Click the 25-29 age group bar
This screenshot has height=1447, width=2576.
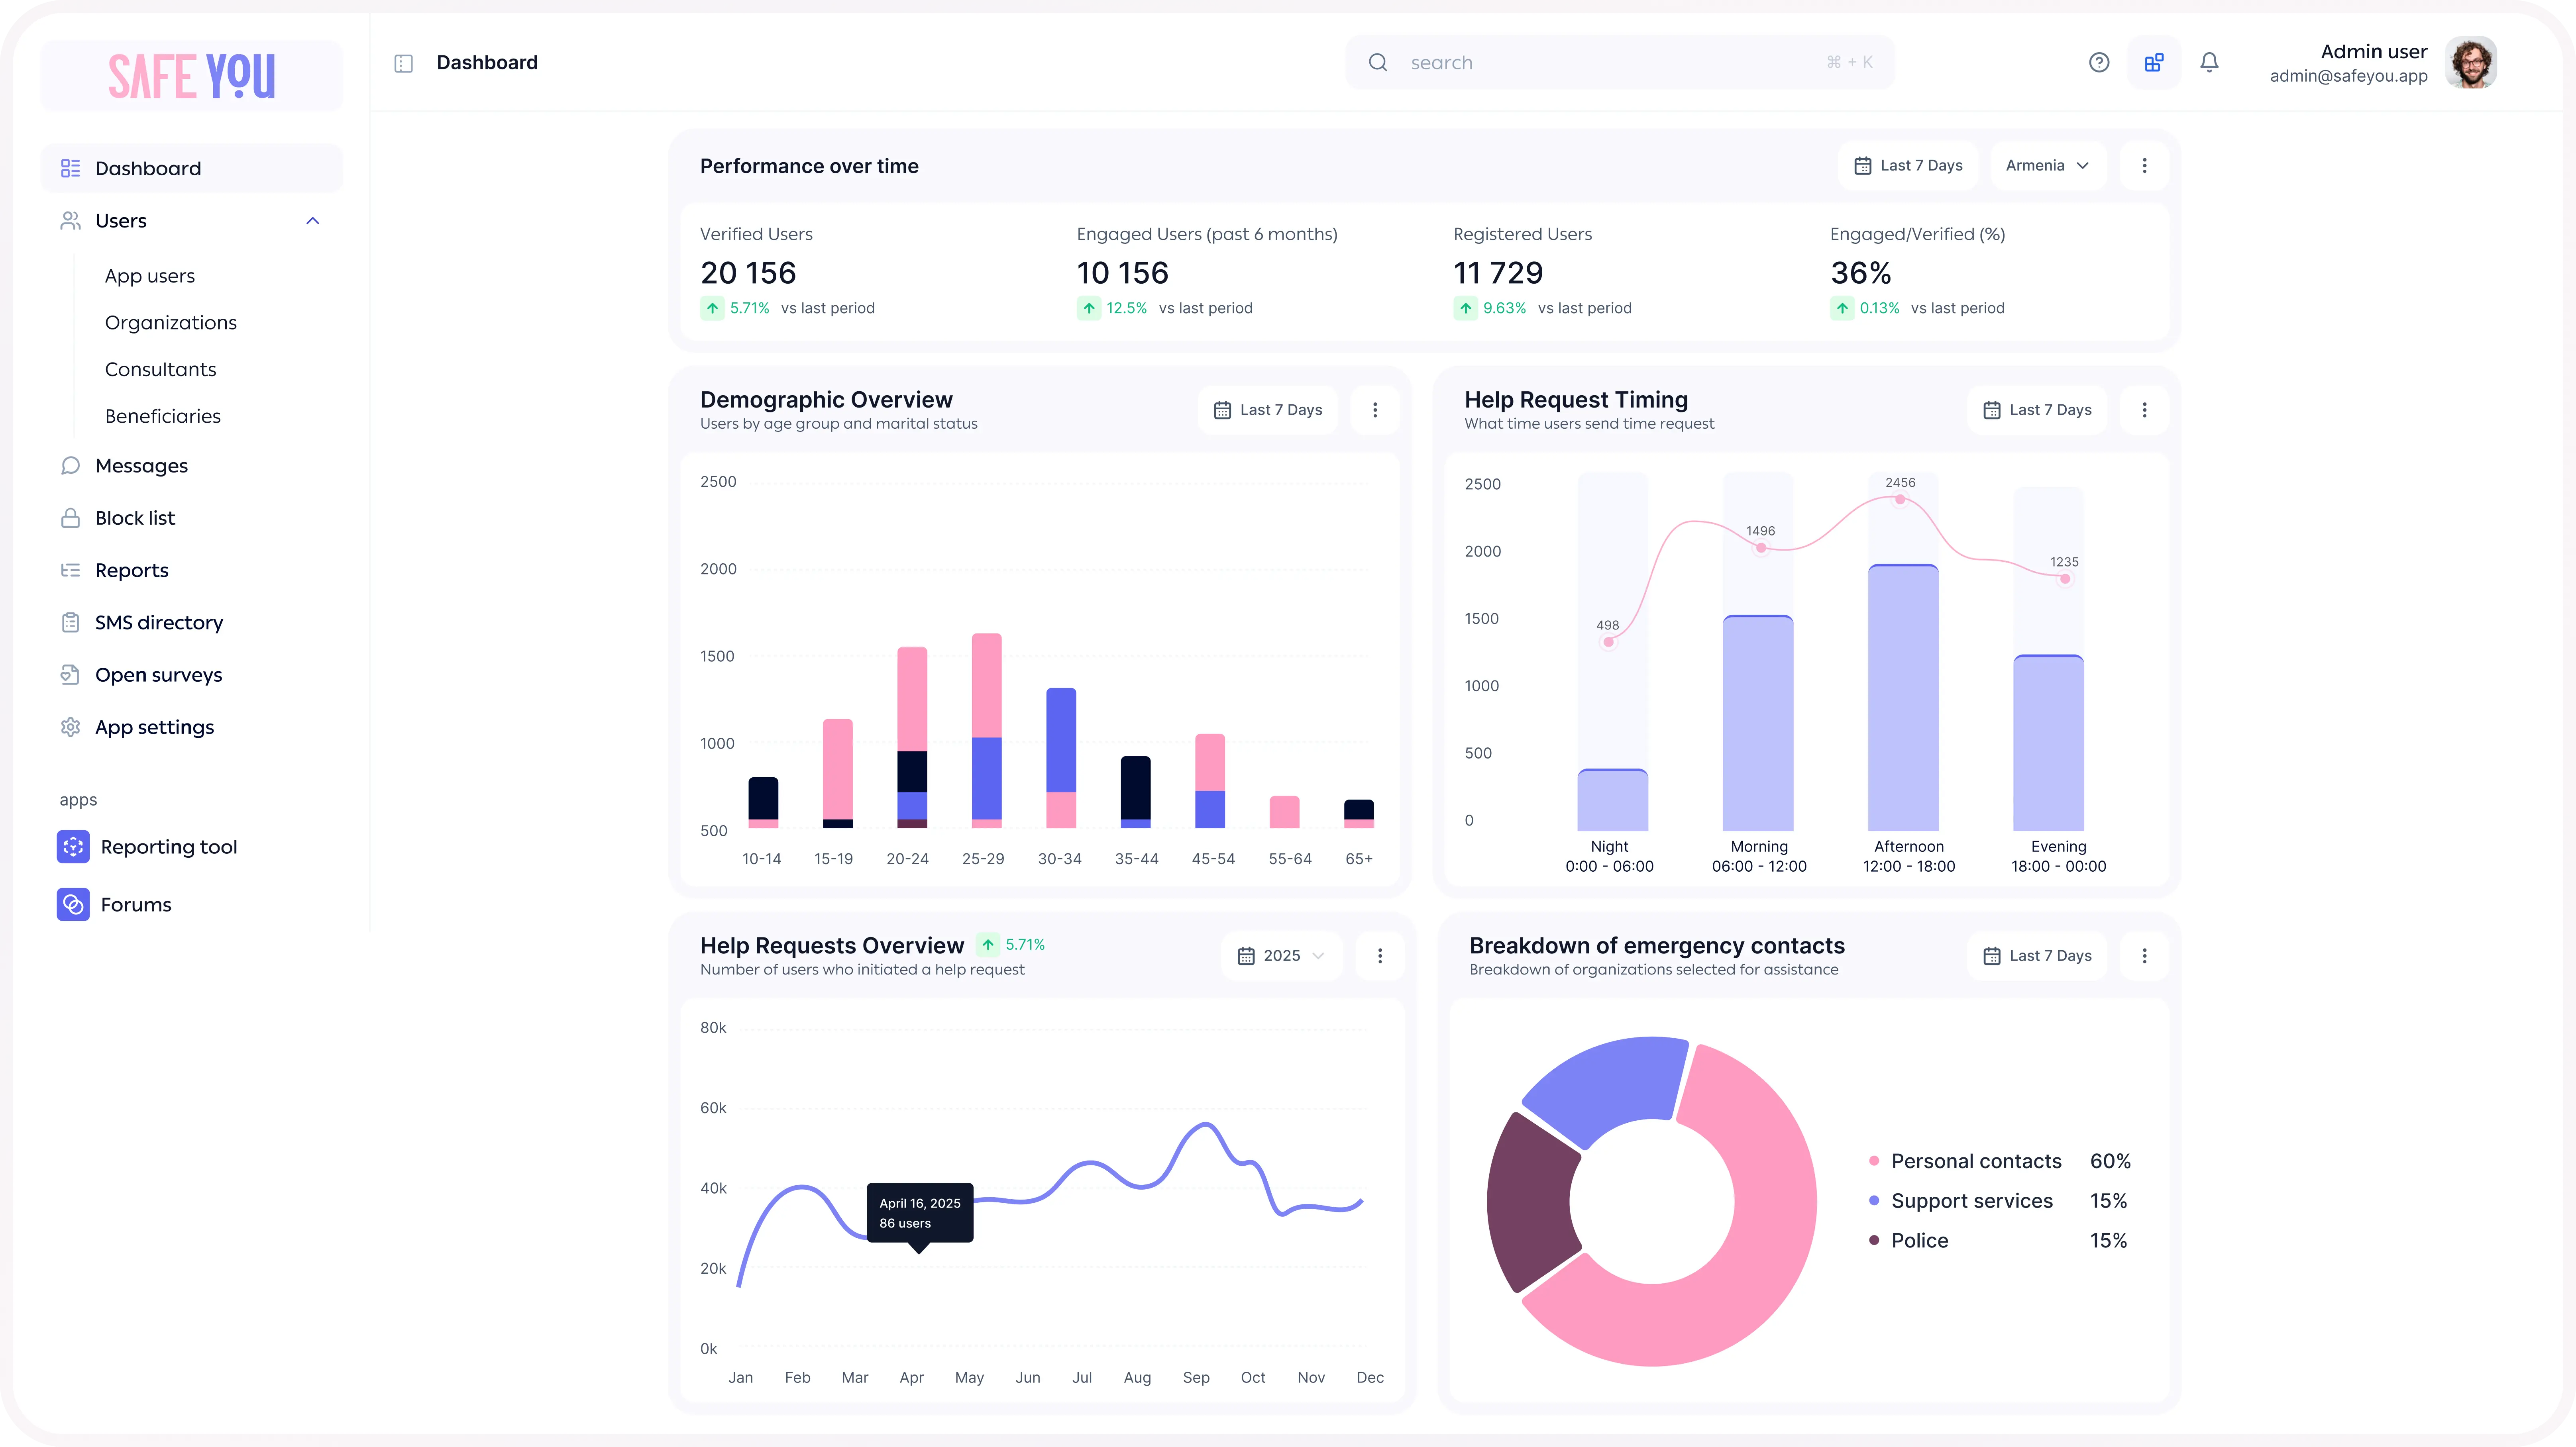[x=987, y=731]
